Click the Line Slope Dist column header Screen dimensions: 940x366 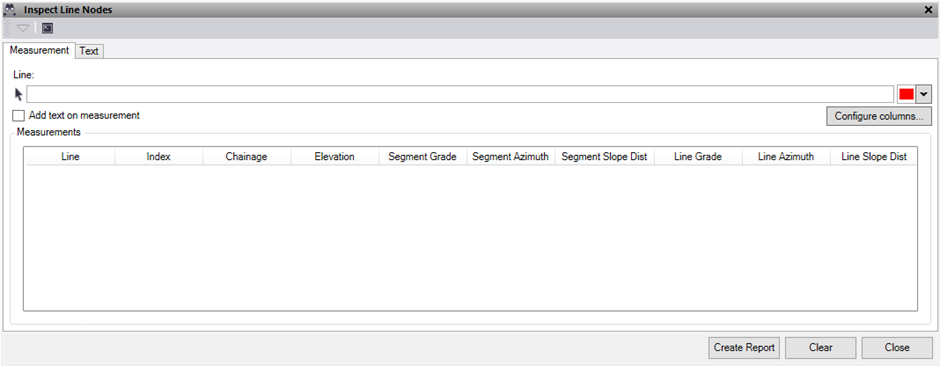click(x=873, y=157)
